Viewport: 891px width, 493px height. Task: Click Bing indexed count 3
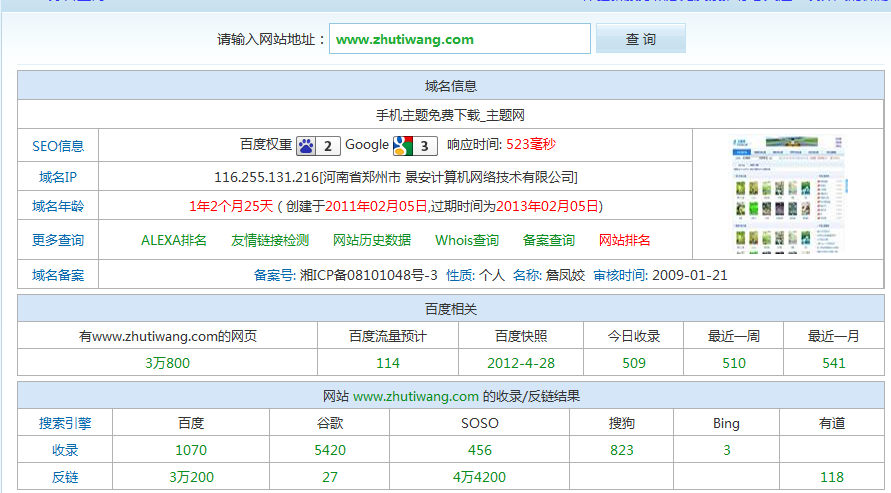pos(727,450)
